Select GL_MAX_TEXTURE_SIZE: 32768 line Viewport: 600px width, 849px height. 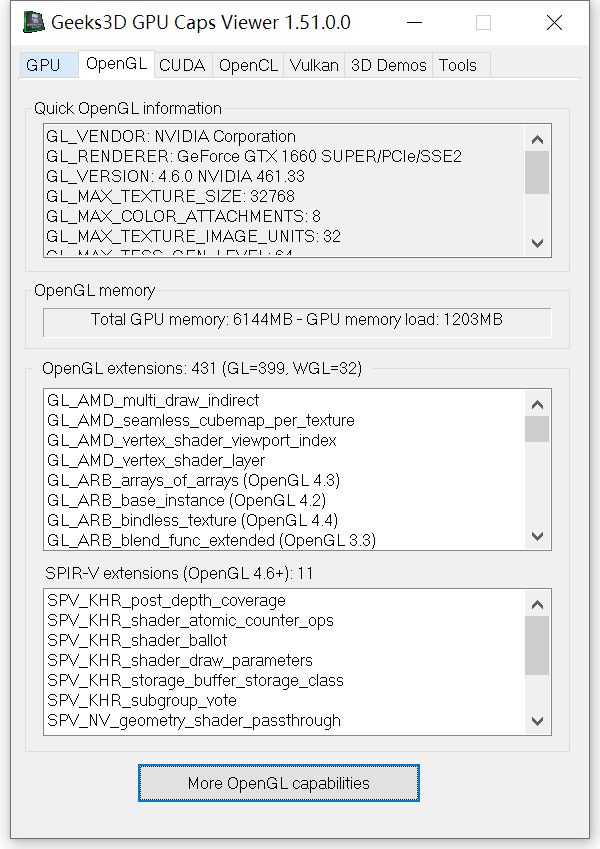(x=171, y=197)
